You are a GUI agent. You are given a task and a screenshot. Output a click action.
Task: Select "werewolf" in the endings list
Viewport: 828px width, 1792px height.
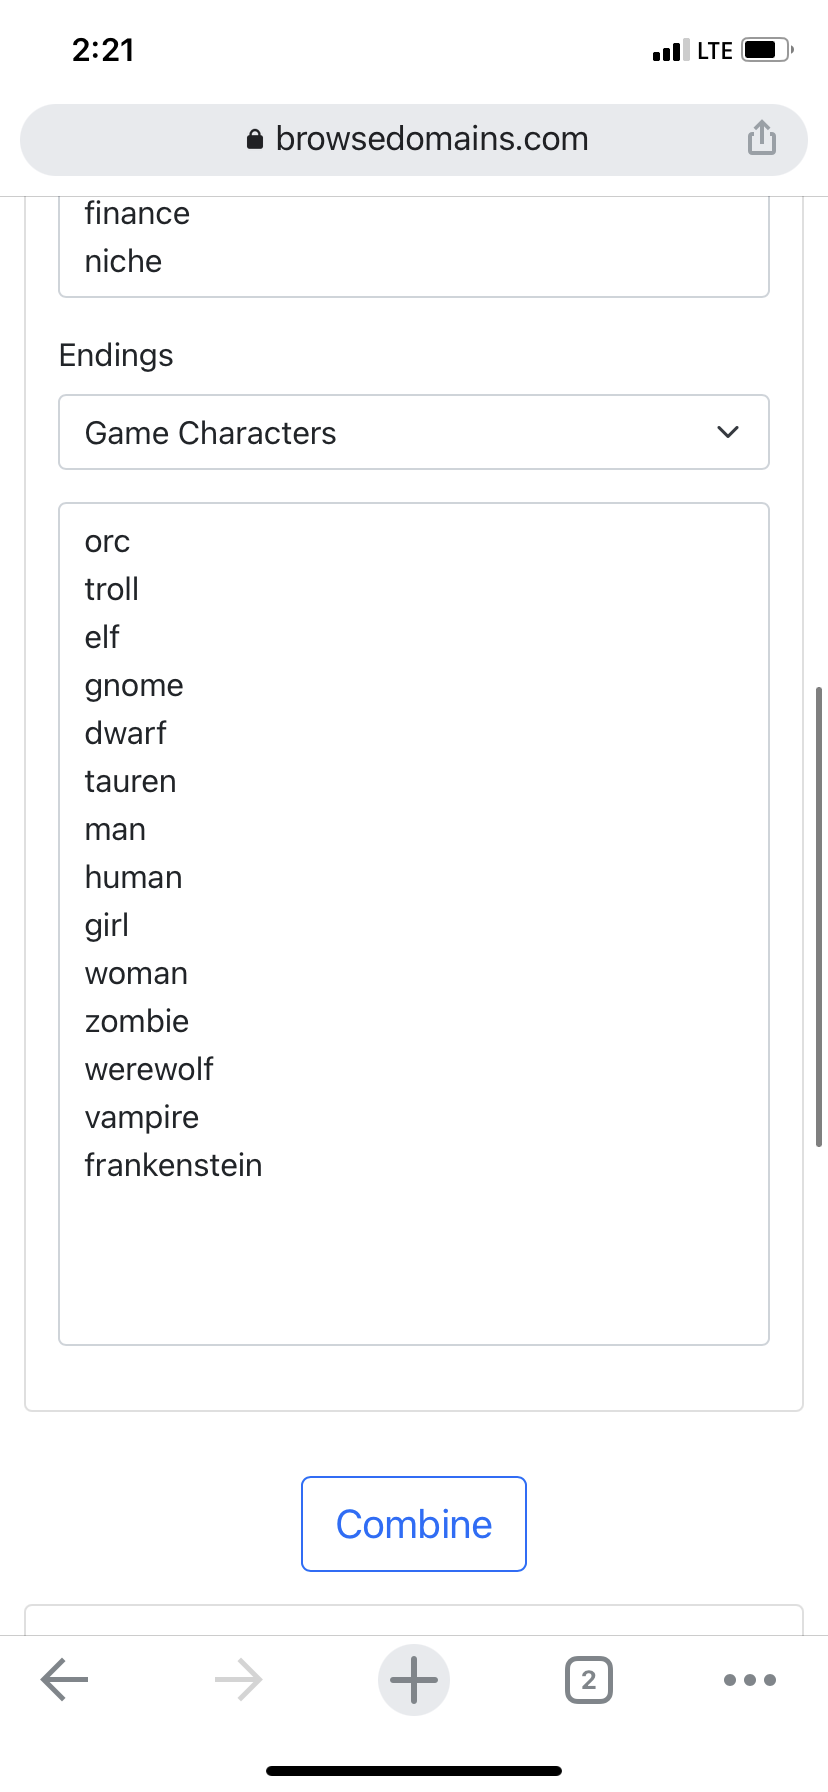pyautogui.click(x=149, y=1068)
